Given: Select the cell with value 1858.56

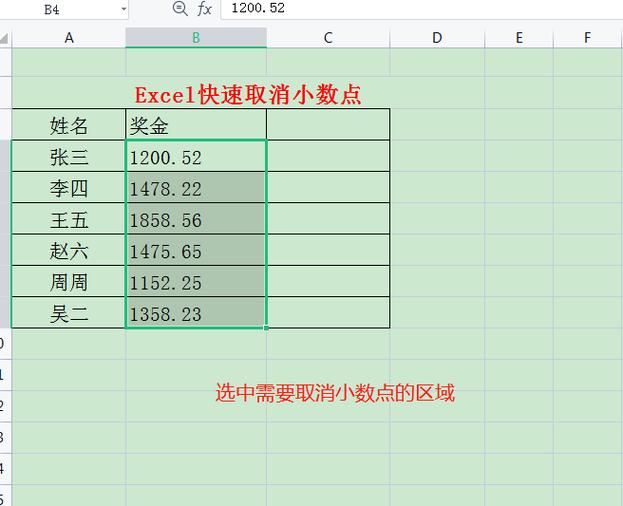Looking at the screenshot, I should (196, 219).
